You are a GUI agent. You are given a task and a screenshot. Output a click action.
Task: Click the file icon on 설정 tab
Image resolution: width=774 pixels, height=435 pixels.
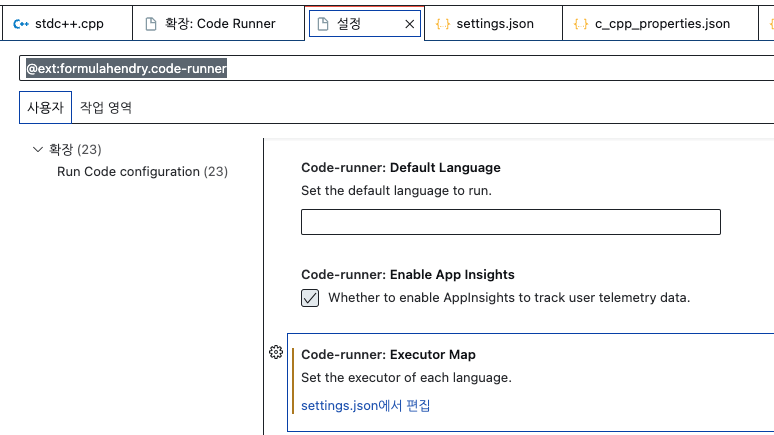(322, 24)
